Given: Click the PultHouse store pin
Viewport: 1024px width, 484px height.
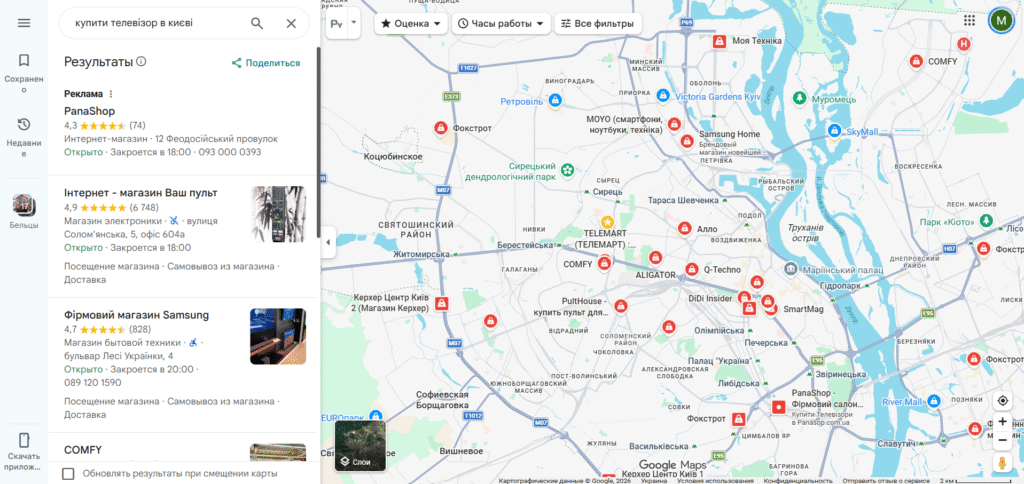Looking at the screenshot, I should 620,306.
